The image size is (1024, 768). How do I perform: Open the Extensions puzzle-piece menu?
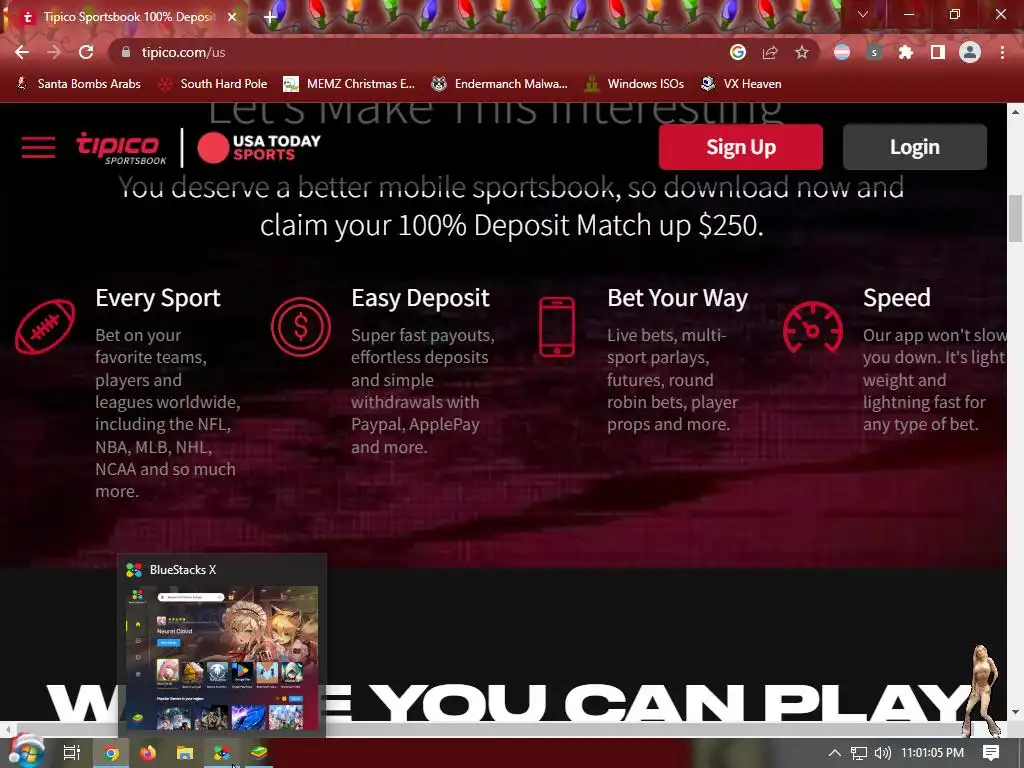pyautogui.click(x=906, y=52)
